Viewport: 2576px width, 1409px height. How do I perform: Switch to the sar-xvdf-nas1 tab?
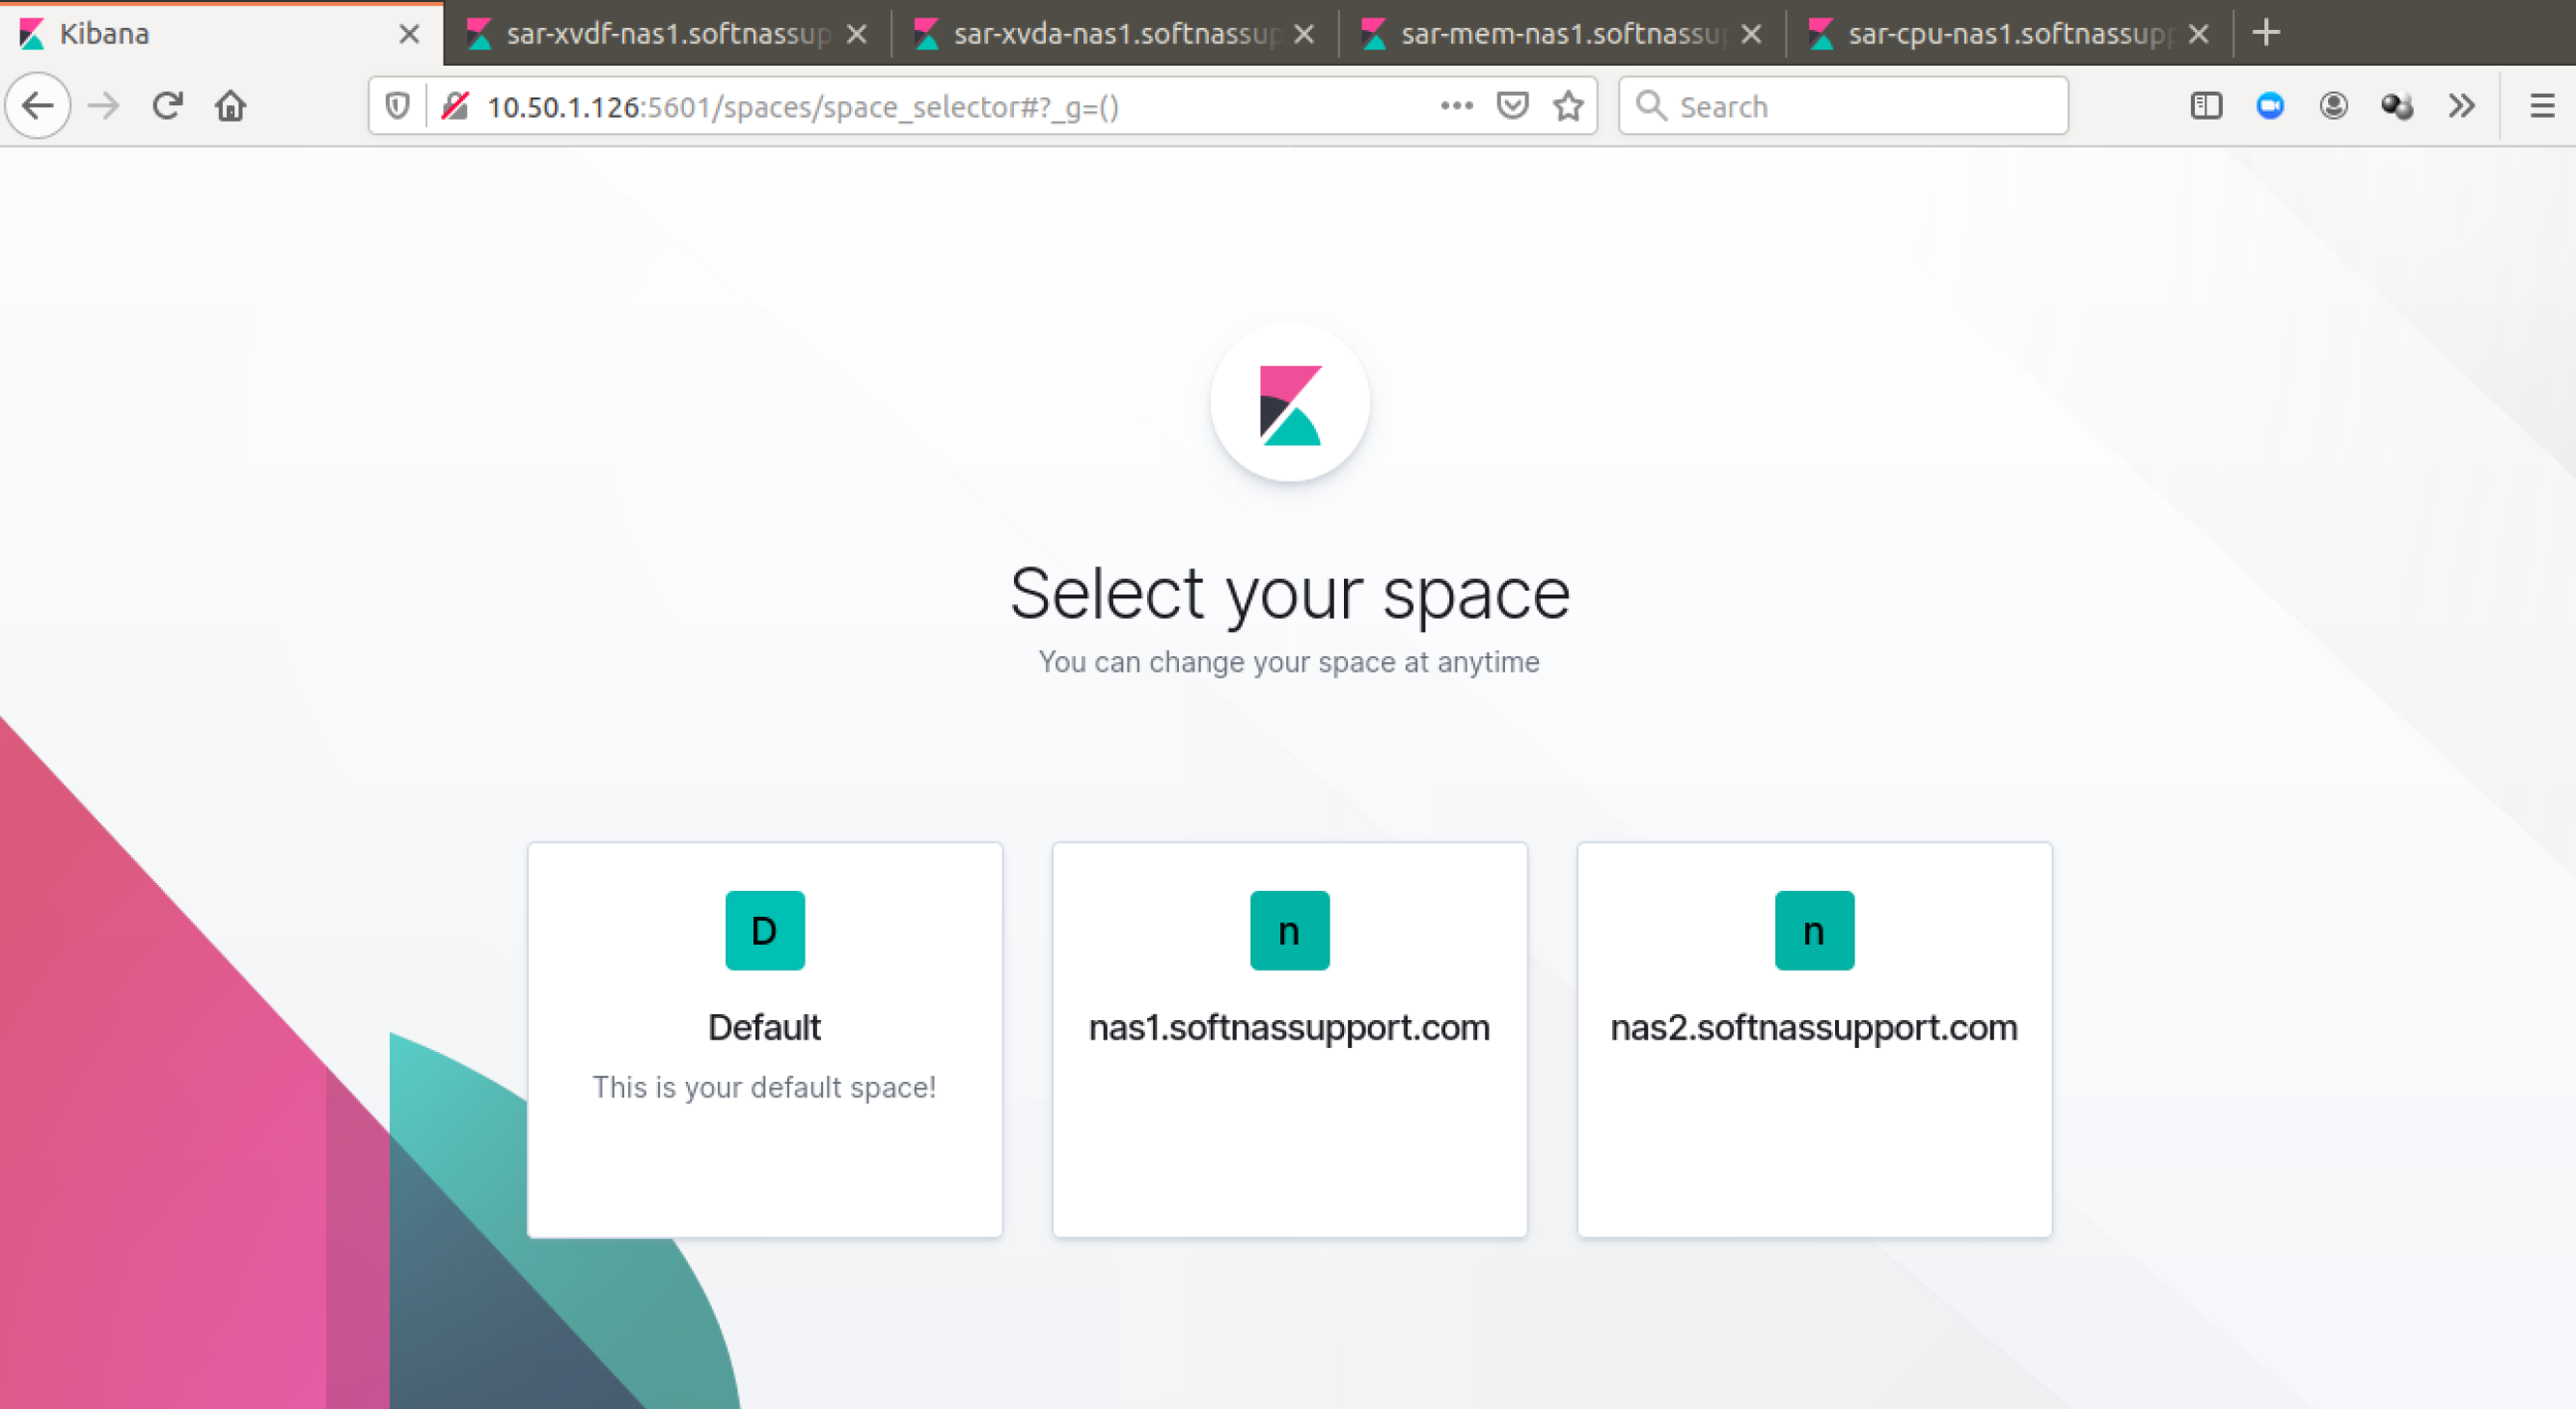pyautogui.click(x=666, y=34)
